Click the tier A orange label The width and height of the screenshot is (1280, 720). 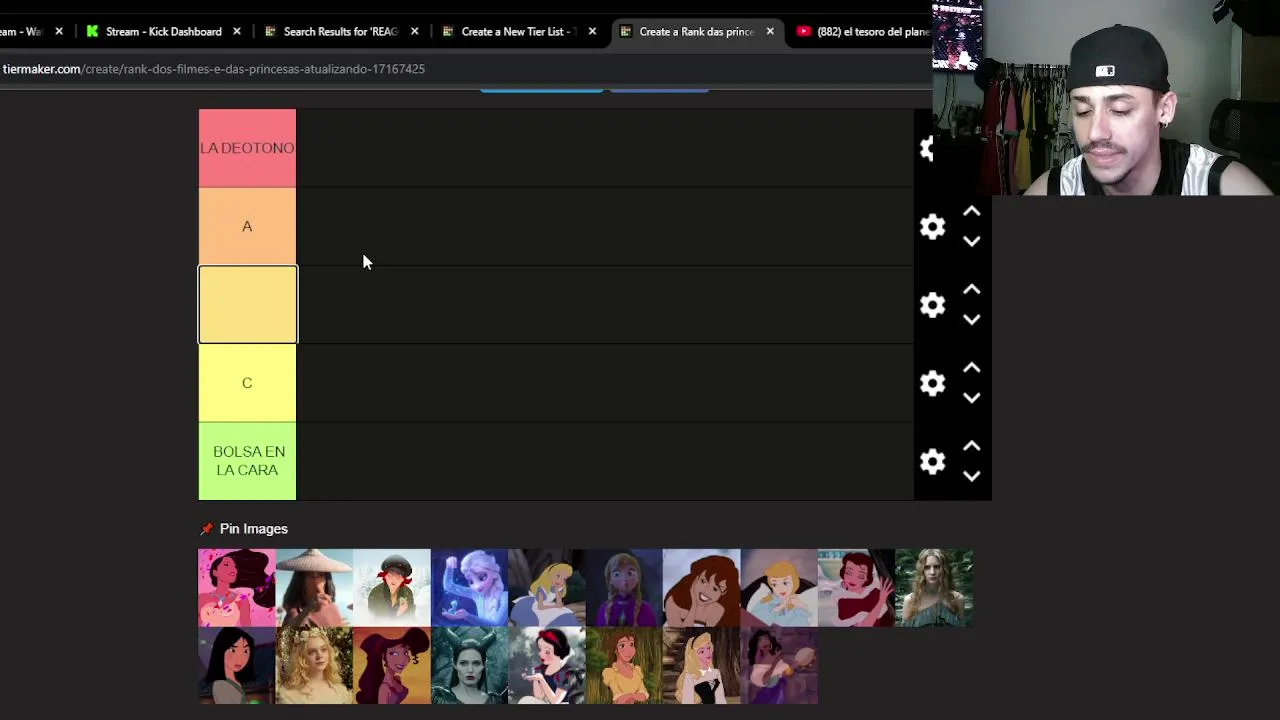click(247, 226)
